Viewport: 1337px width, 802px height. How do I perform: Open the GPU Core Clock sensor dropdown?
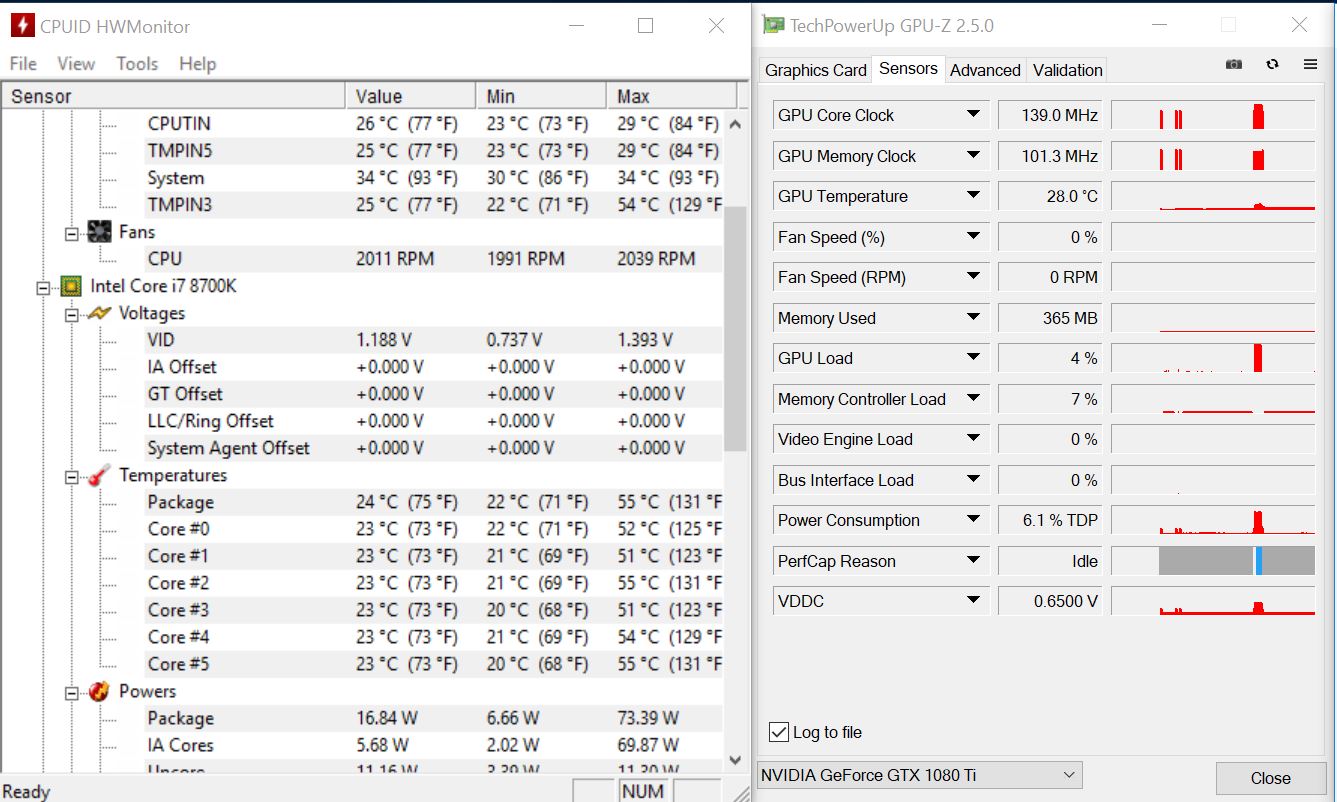(972, 115)
